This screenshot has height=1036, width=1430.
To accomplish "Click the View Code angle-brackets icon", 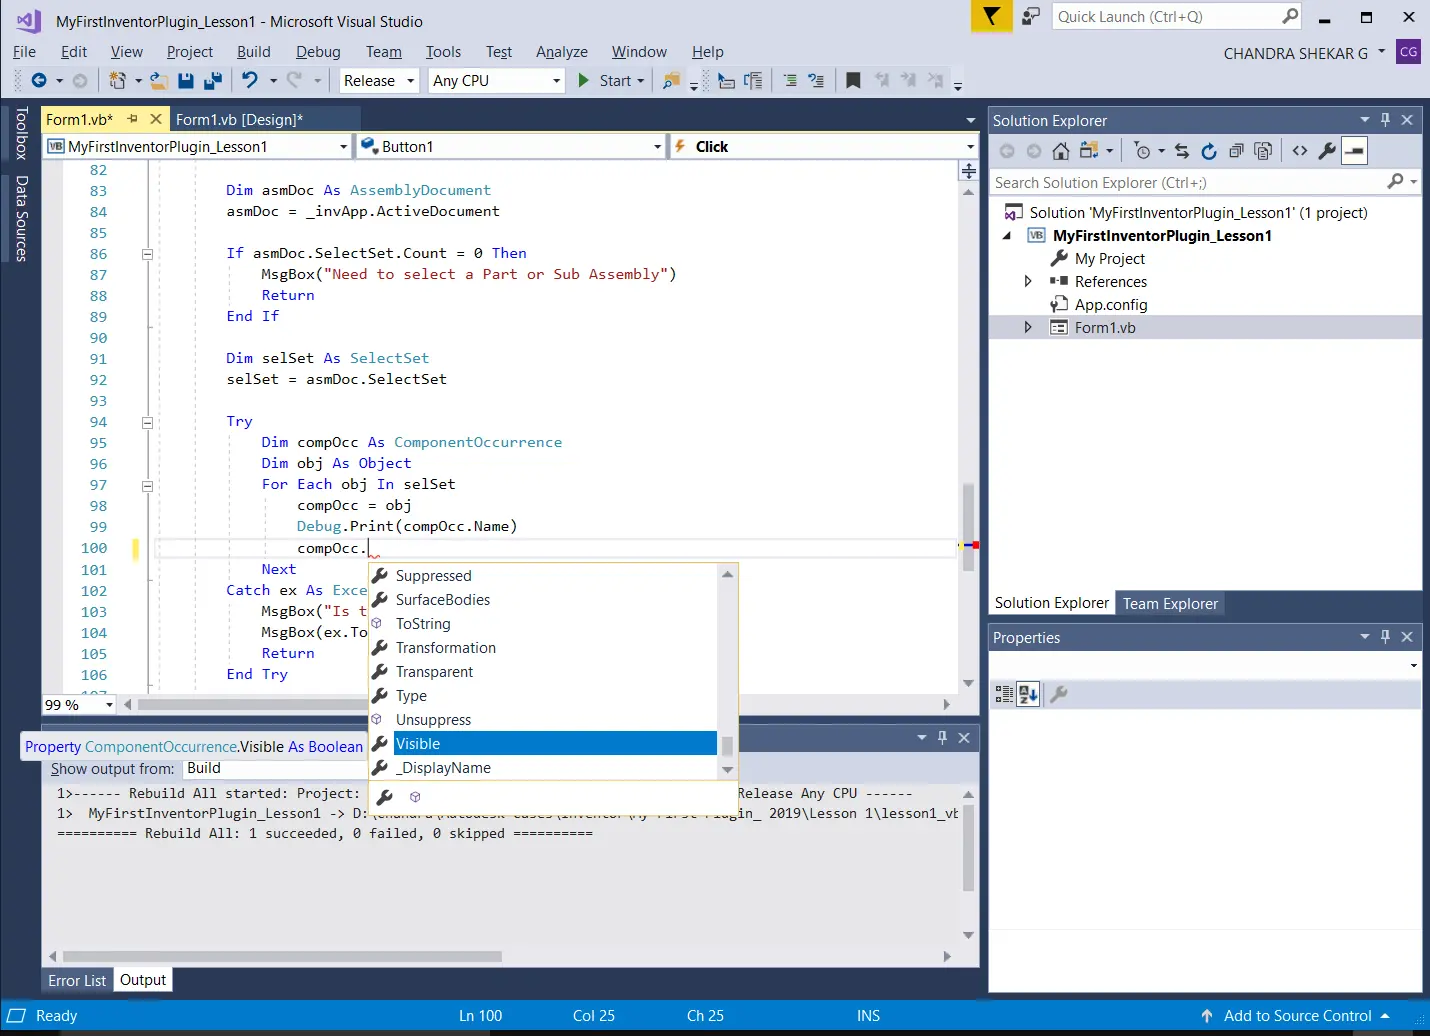I will click(1300, 151).
